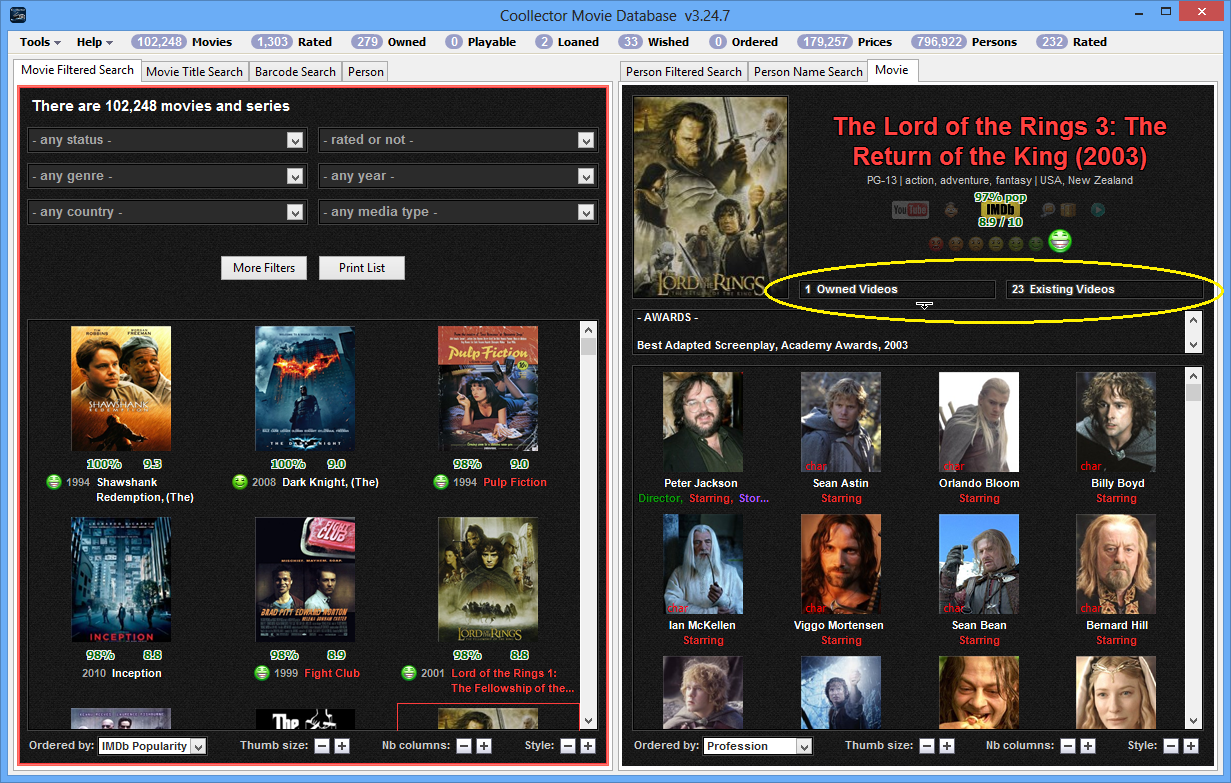Switch to Barcode Search tab
The height and width of the screenshot is (783, 1231).
[x=295, y=72]
